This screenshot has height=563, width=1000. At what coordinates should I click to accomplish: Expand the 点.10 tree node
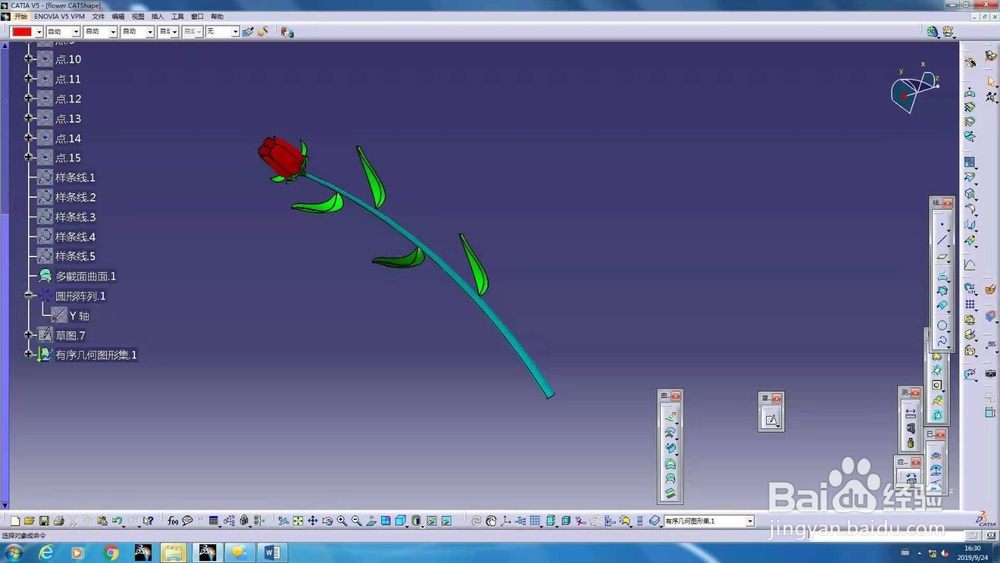point(28,59)
